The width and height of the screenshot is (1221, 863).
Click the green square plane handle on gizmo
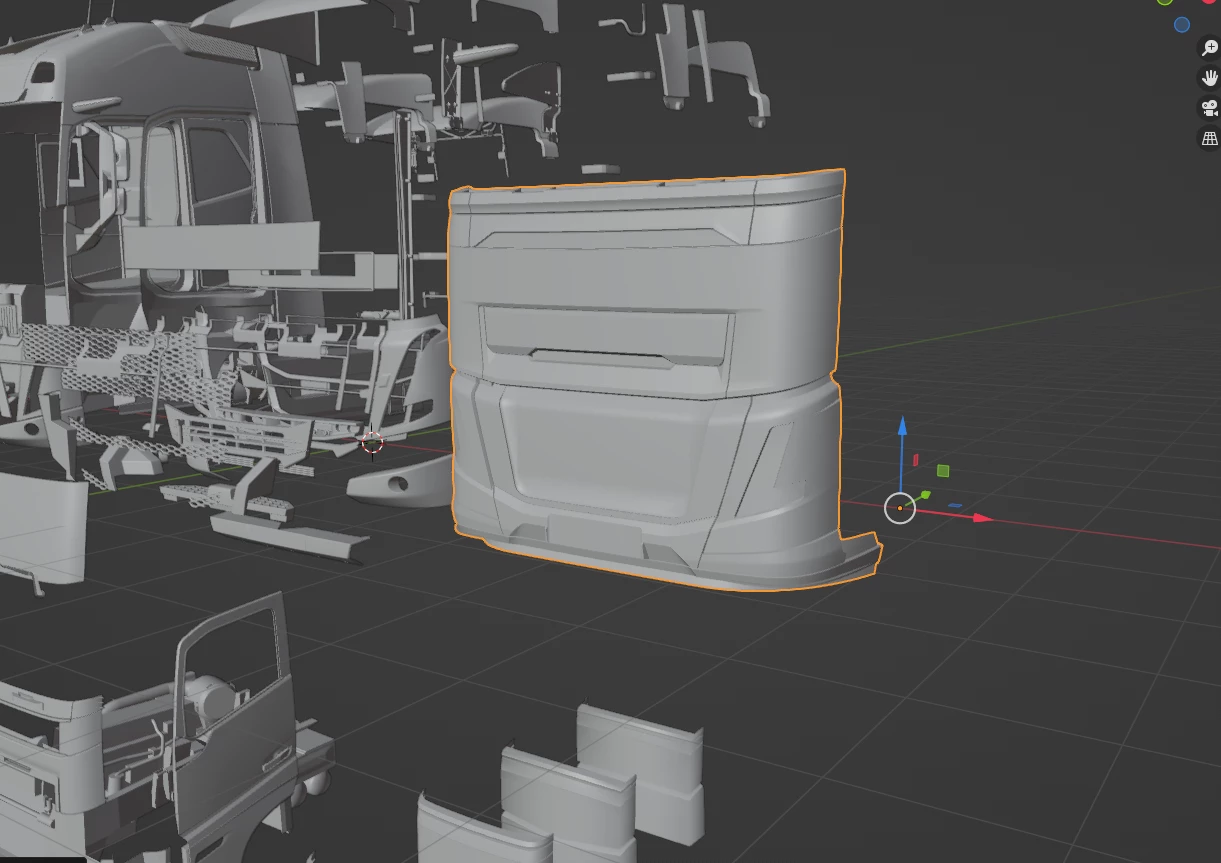point(943,470)
